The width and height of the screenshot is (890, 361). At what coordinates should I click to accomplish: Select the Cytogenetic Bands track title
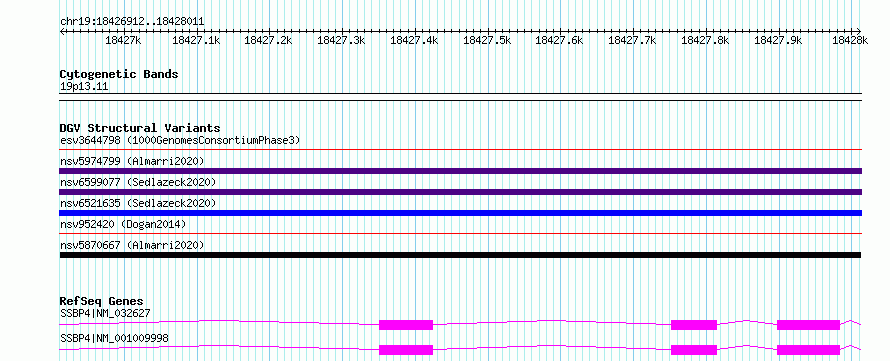click(119, 74)
